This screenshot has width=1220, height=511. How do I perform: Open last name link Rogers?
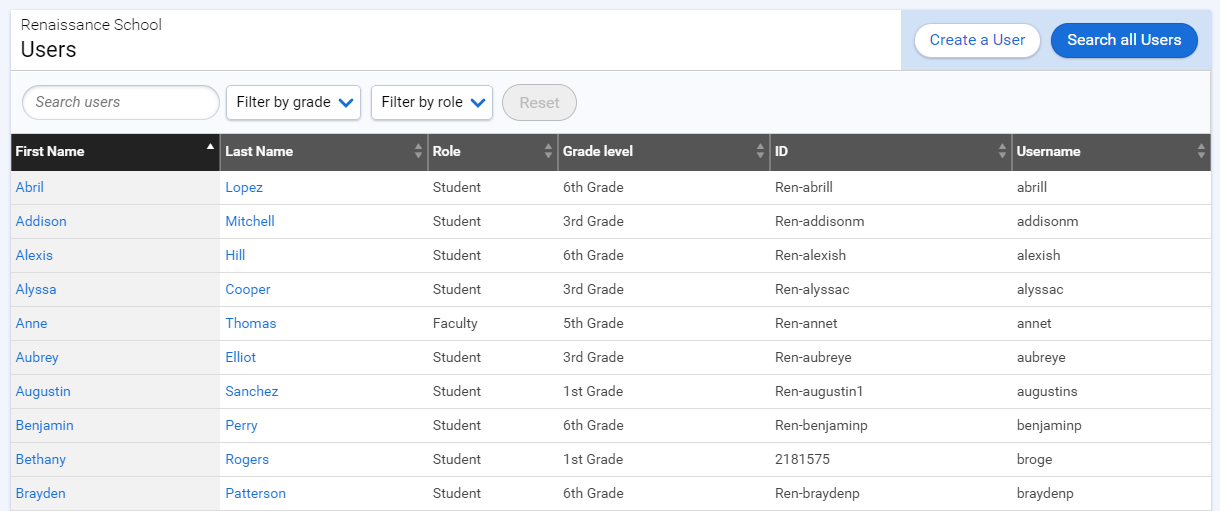point(247,459)
